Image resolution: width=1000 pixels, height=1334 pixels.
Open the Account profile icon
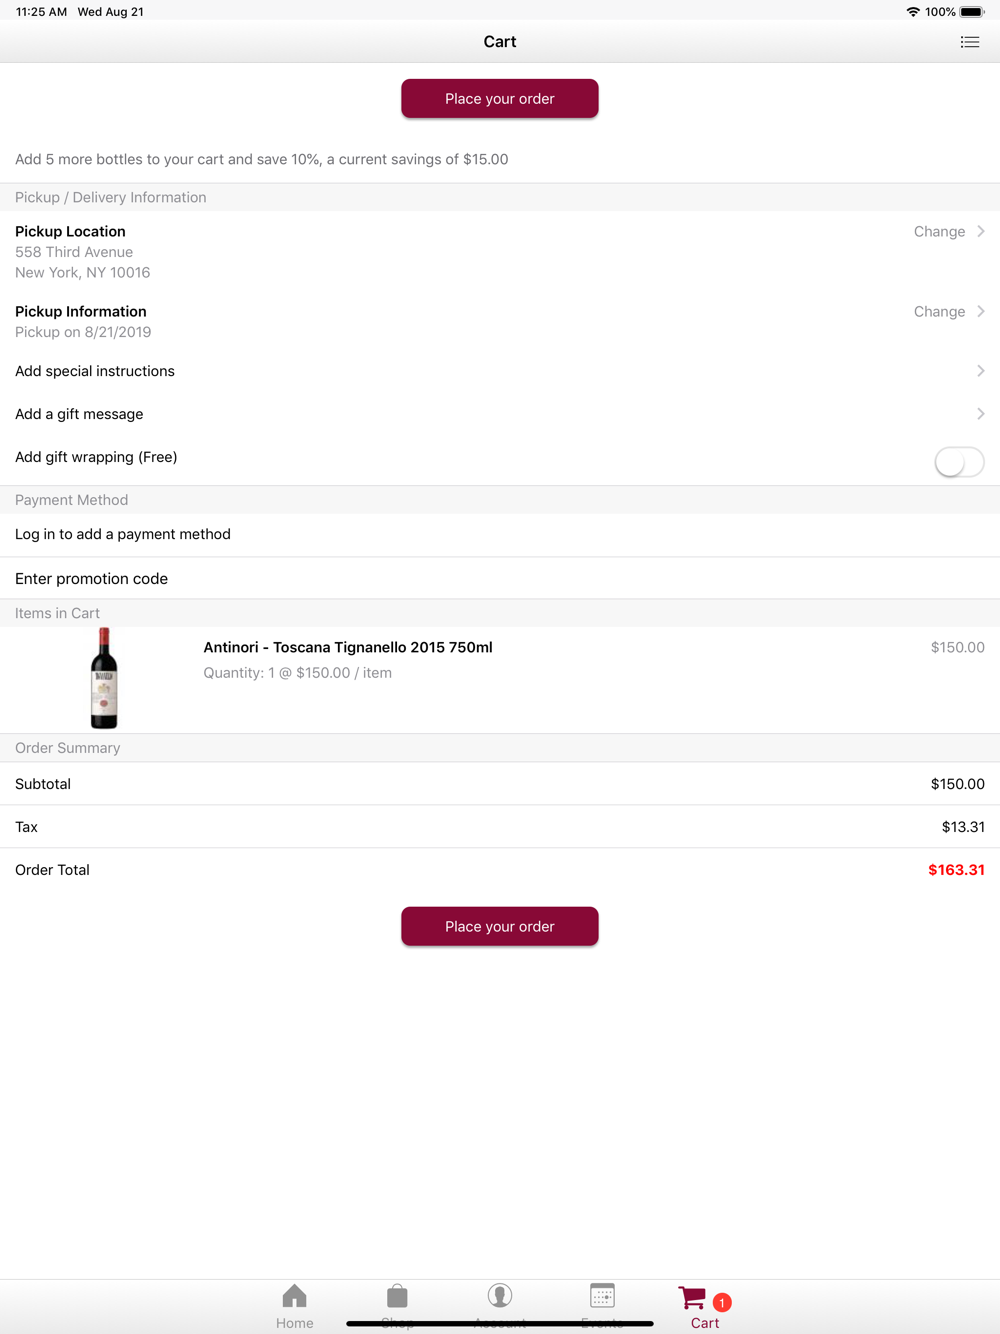point(500,1296)
